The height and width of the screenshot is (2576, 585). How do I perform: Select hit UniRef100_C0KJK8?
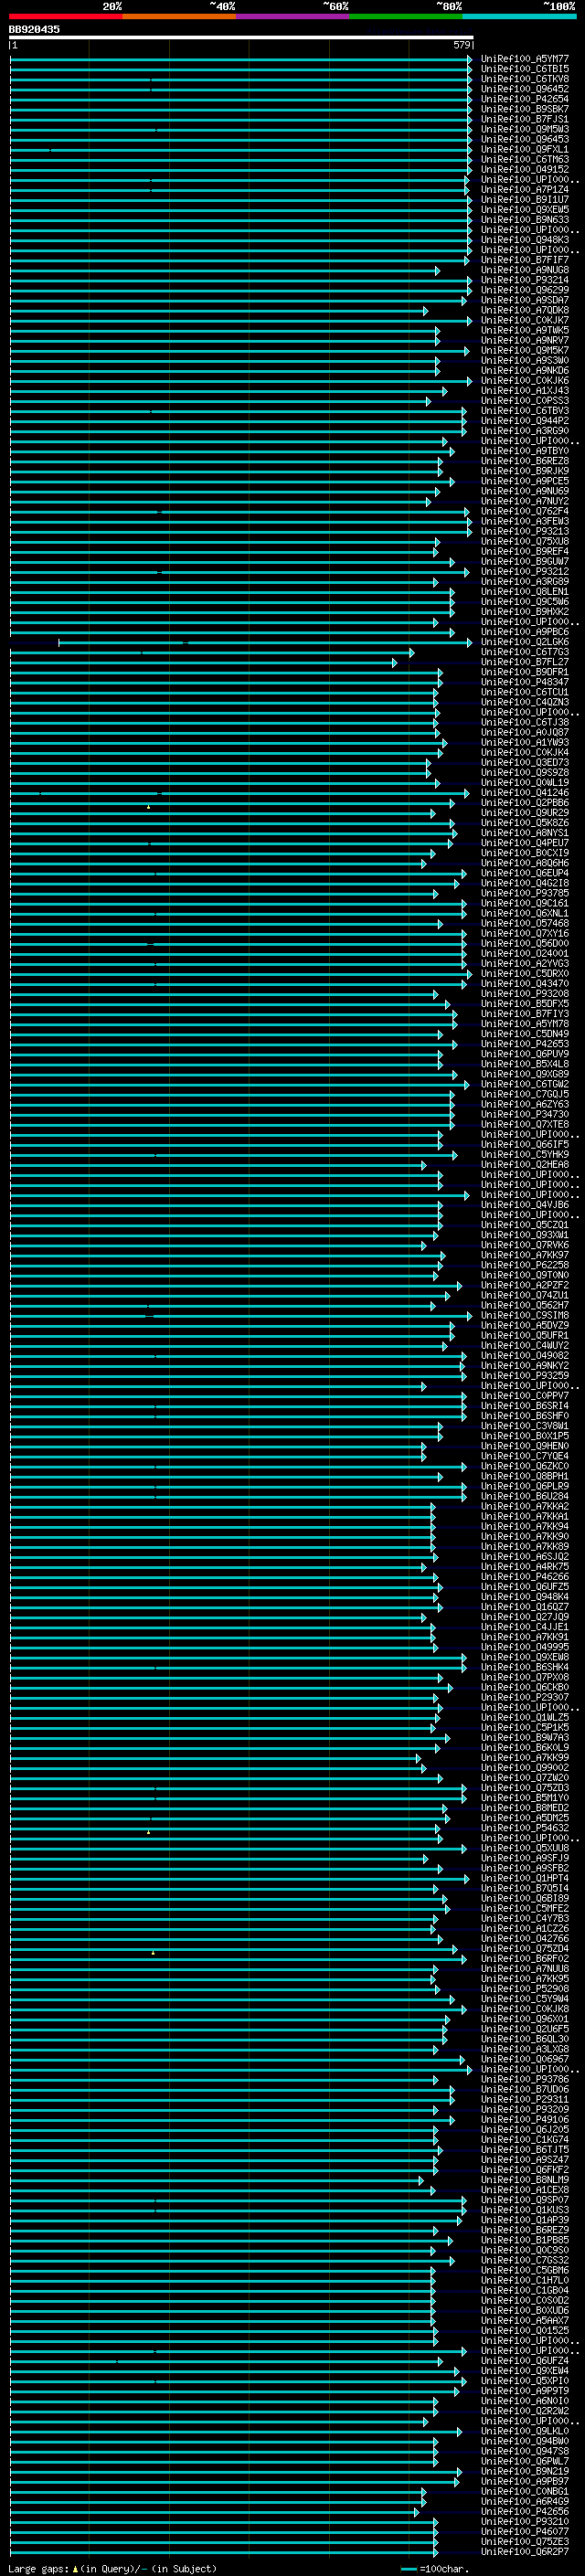click(x=525, y=2009)
